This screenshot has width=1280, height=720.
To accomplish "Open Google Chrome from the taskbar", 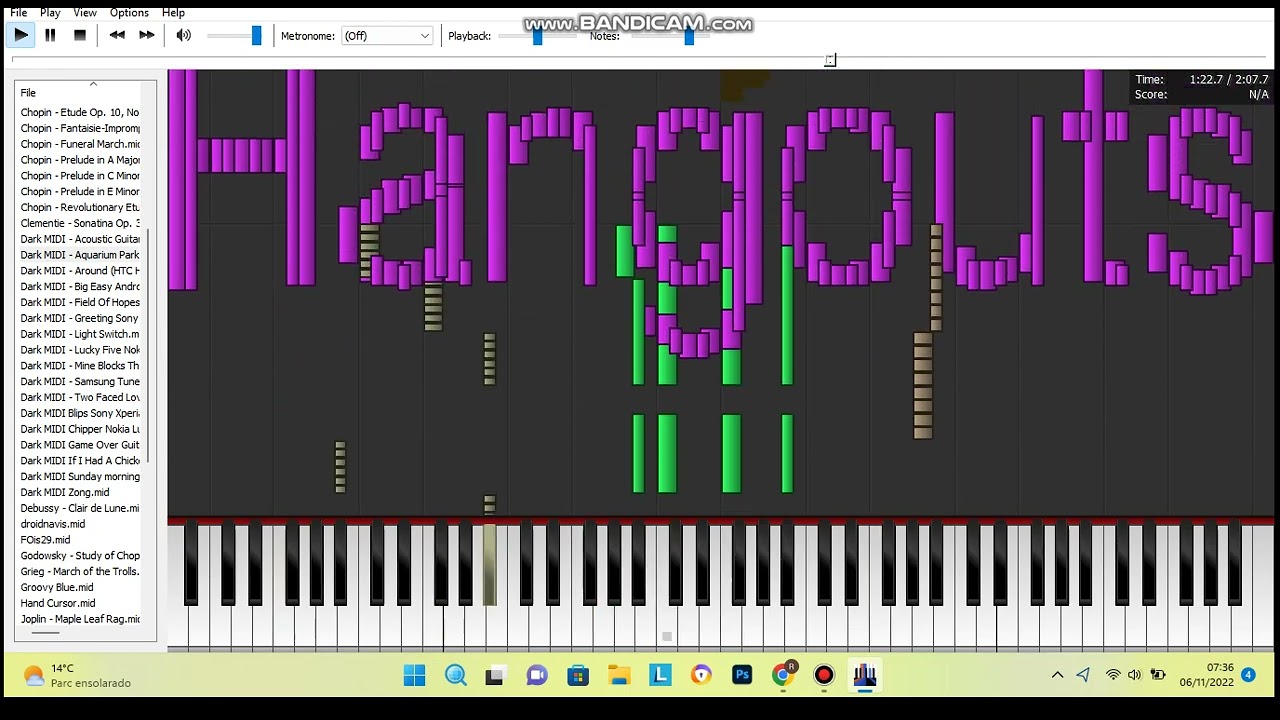I will (784, 676).
